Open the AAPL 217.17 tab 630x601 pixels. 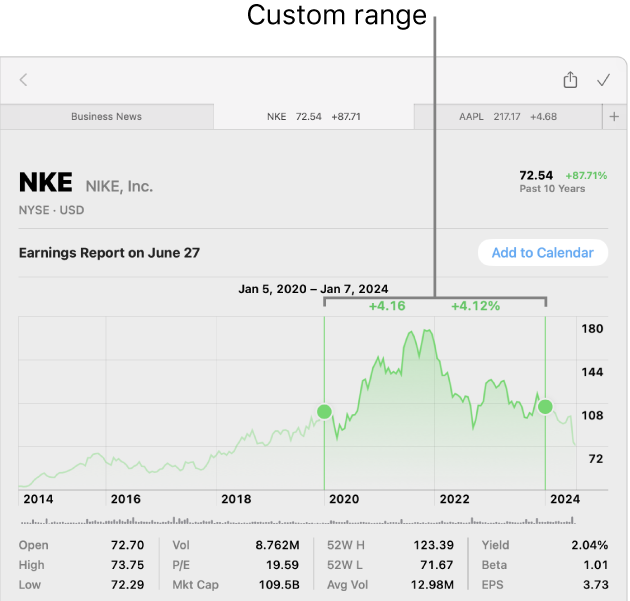(x=508, y=117)
